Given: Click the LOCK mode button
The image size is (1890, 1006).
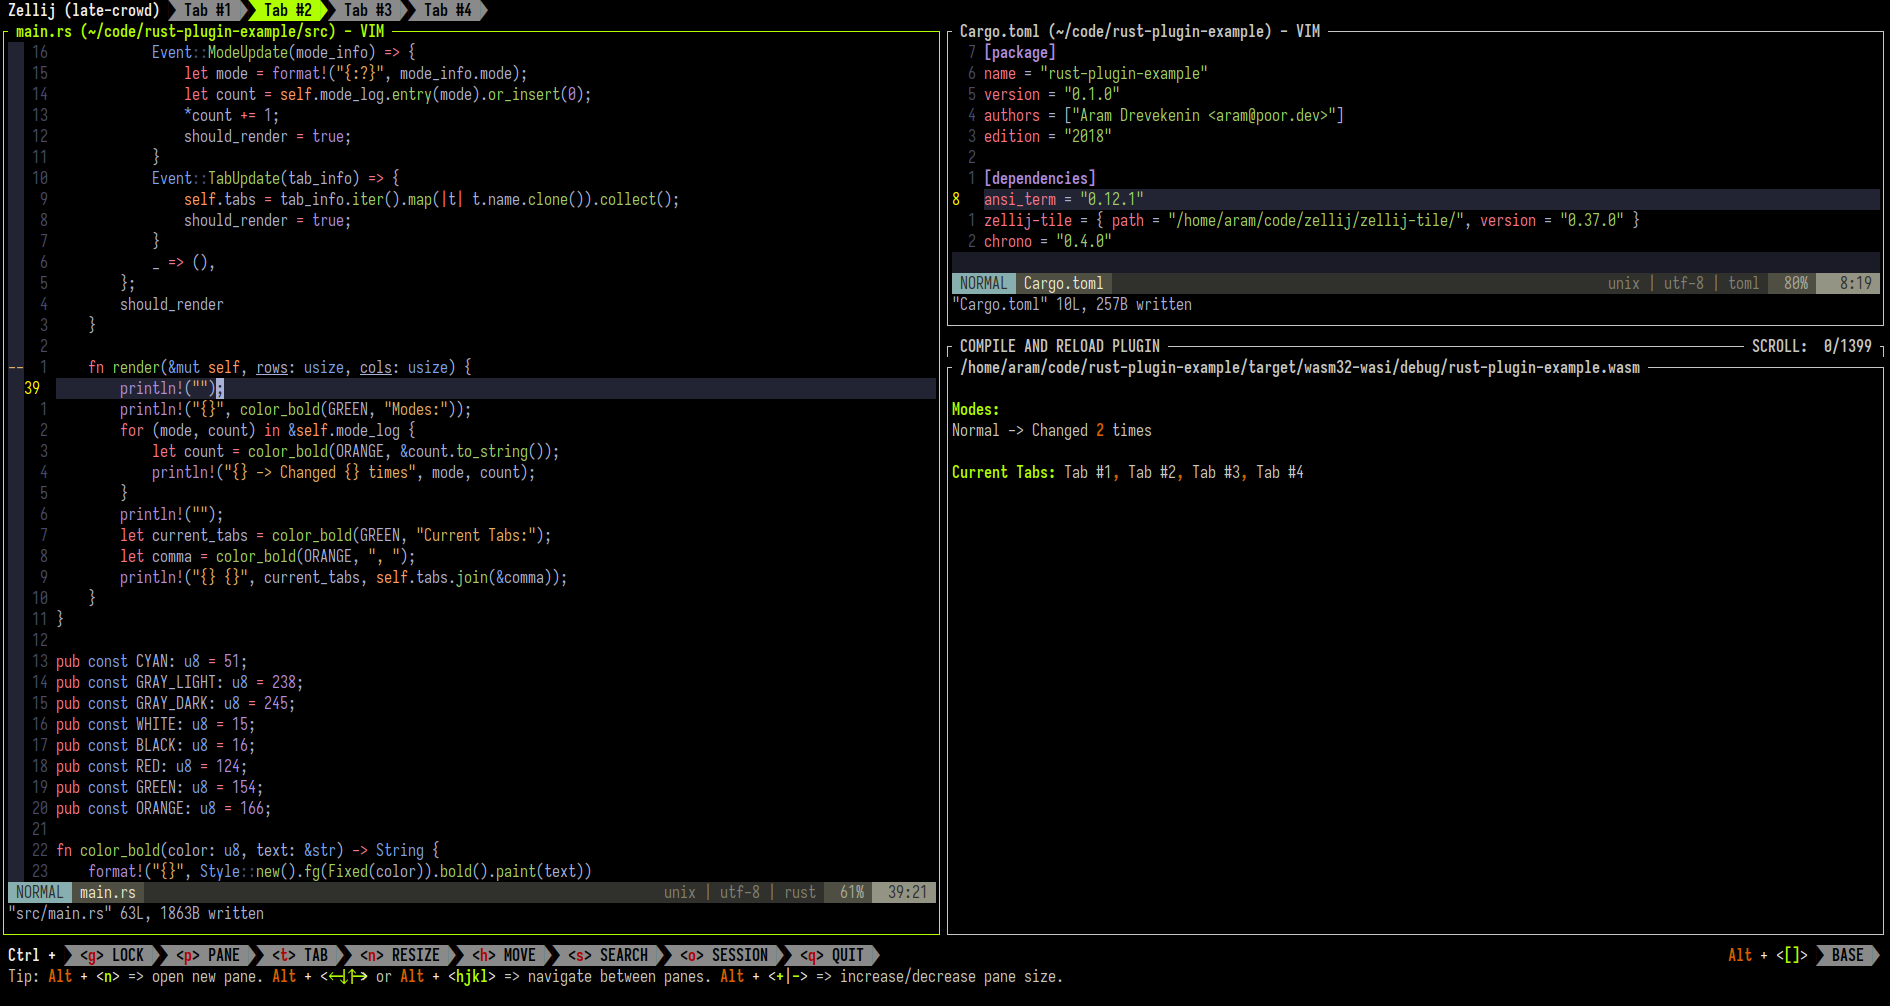Looking at the screenshot, I should coord(112,955).
